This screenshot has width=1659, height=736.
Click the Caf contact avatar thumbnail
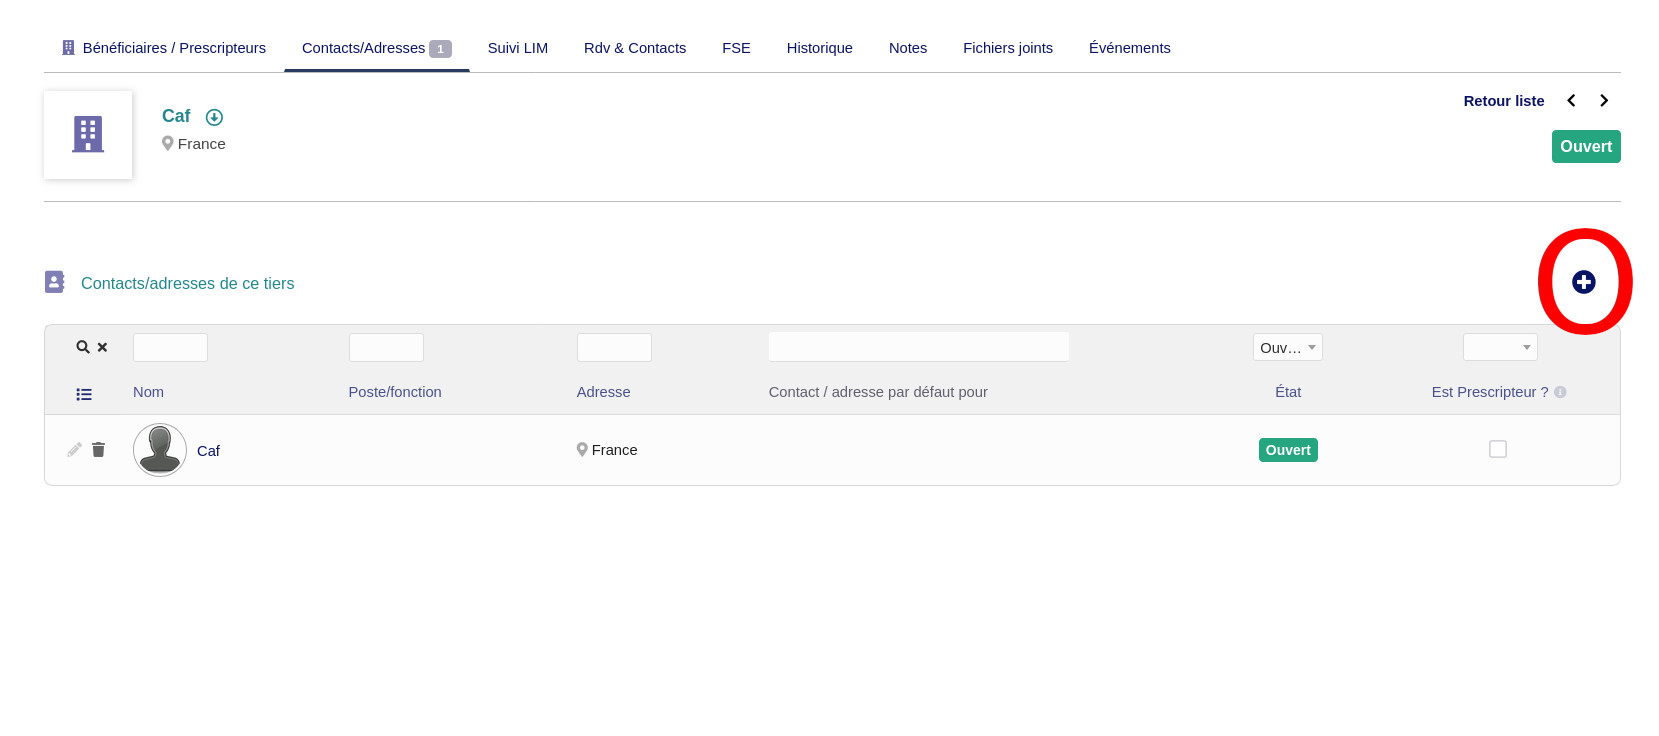[x=160, y=450]
